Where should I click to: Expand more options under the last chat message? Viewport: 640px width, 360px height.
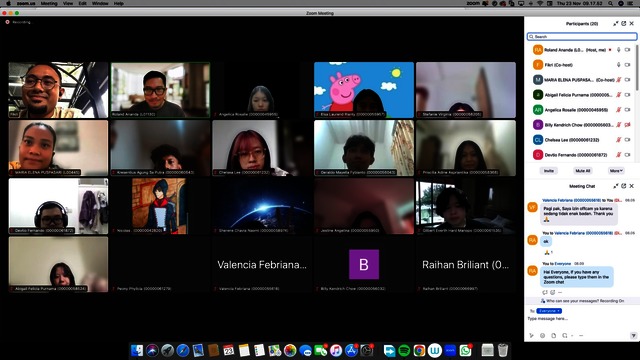(560, 292)
